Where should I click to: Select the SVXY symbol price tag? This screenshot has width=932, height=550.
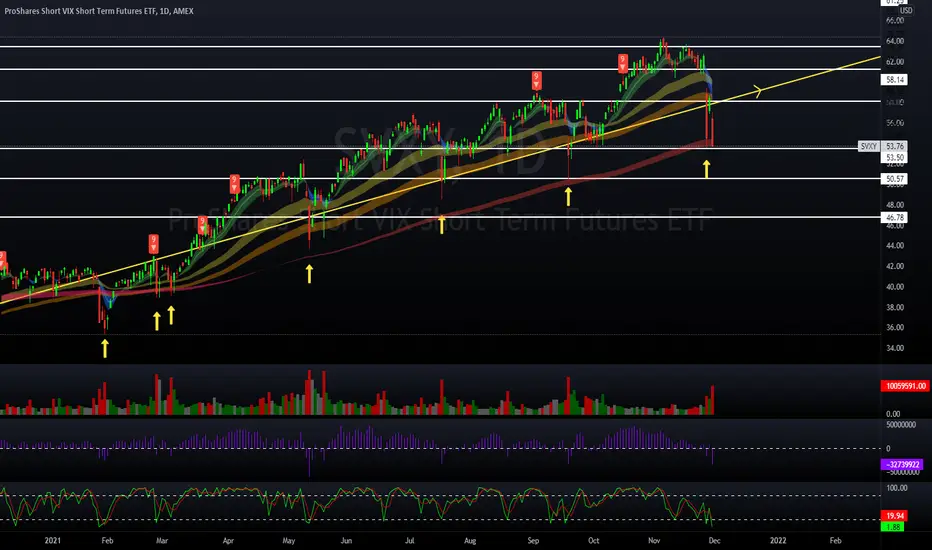tap(868, 146)
